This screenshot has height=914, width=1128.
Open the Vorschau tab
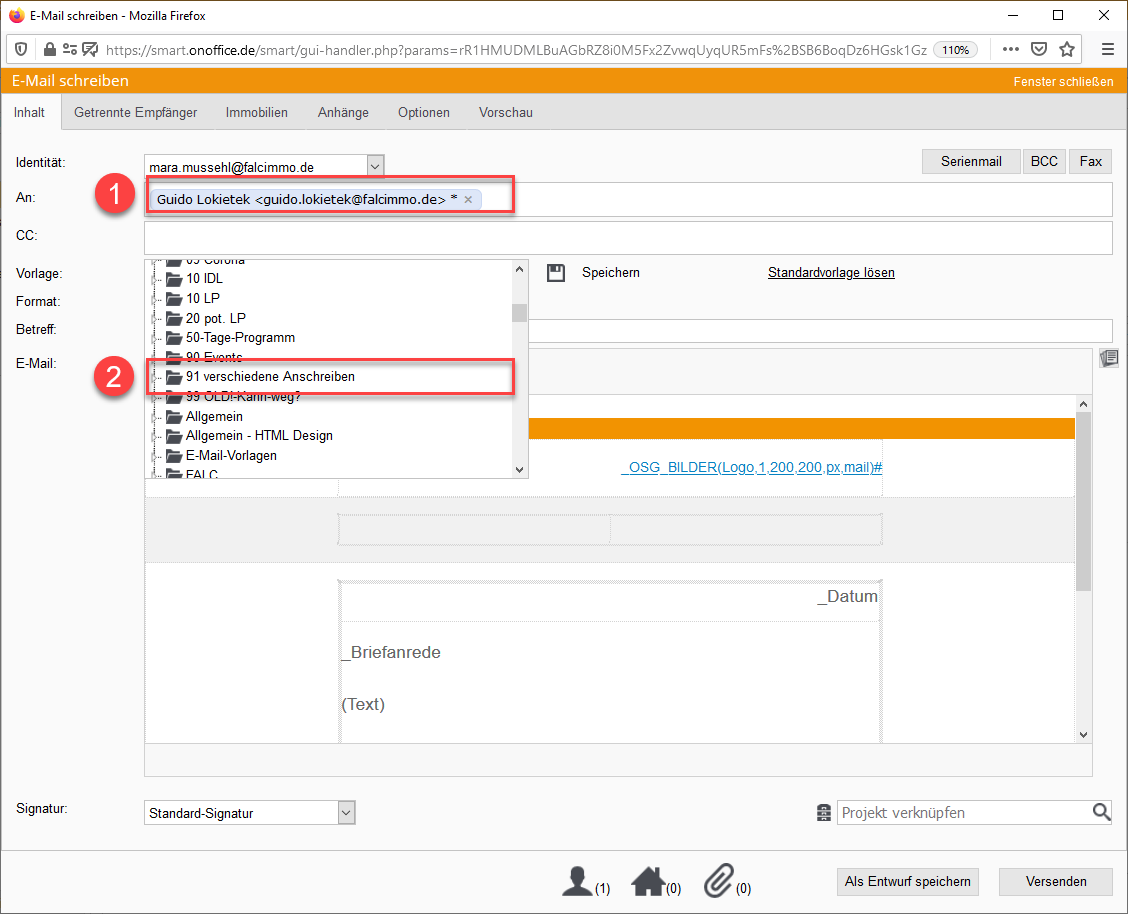(x=505, y=113)
